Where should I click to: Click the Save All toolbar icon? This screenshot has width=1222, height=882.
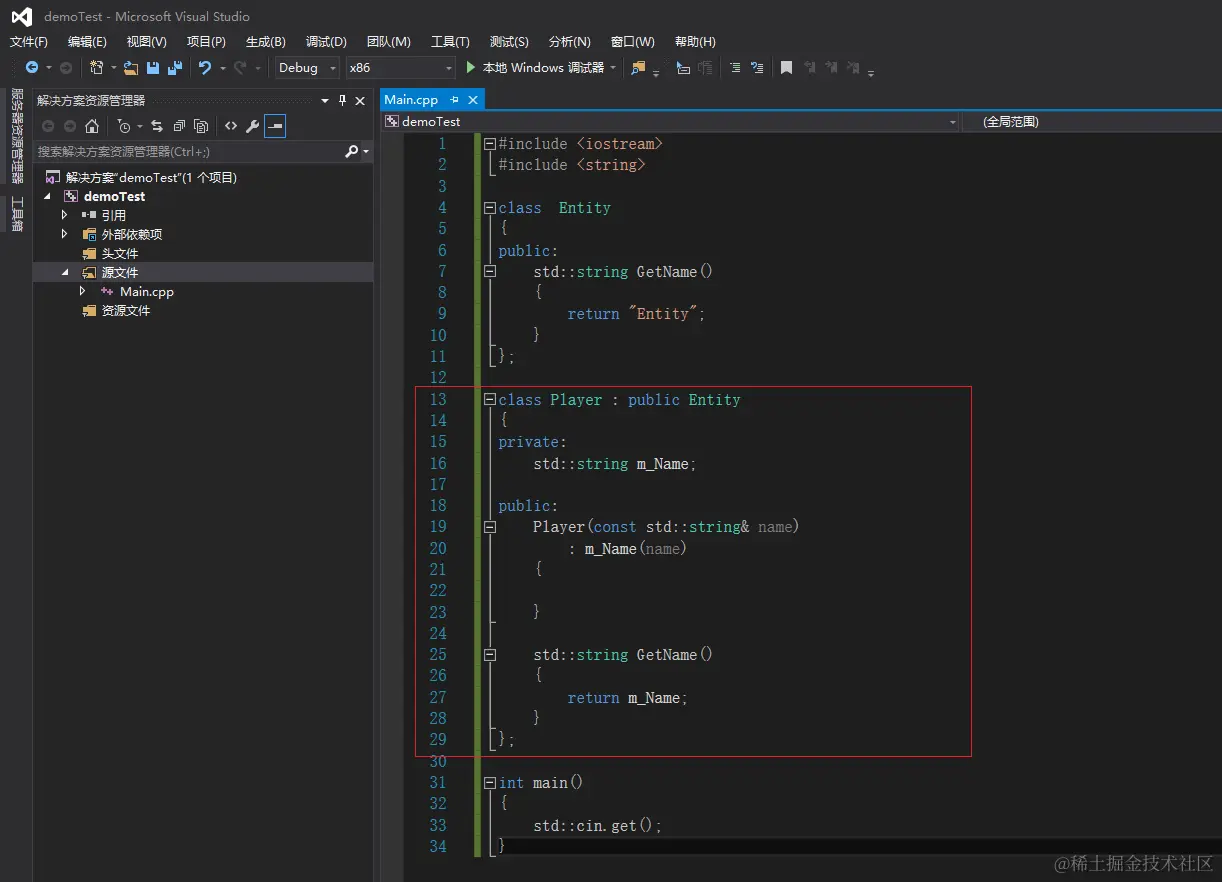click(x=175, y=68)
